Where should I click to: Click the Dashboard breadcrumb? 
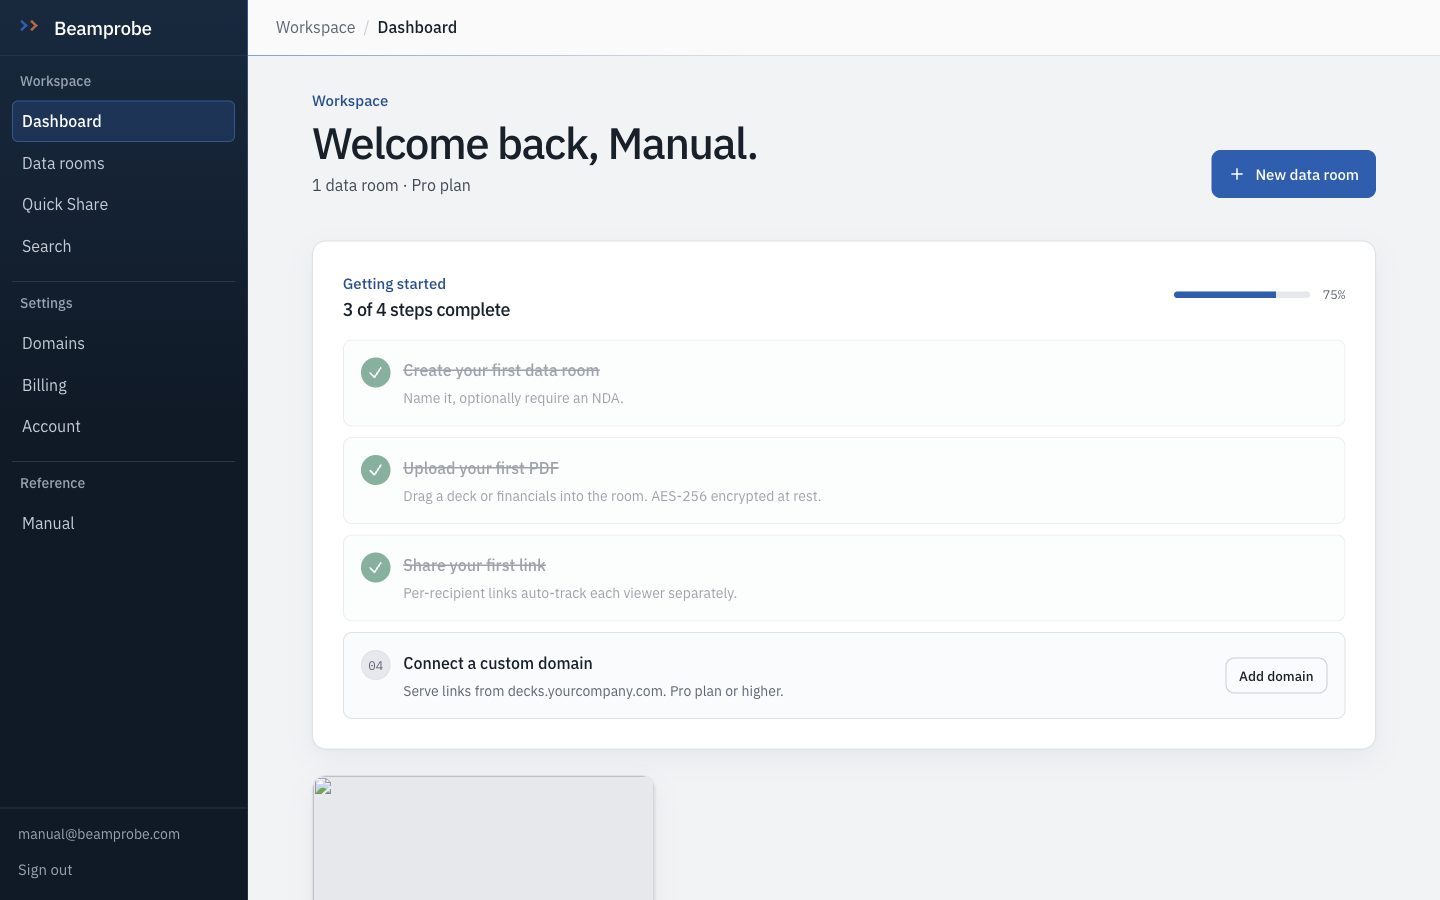click(x=417, y=27)
